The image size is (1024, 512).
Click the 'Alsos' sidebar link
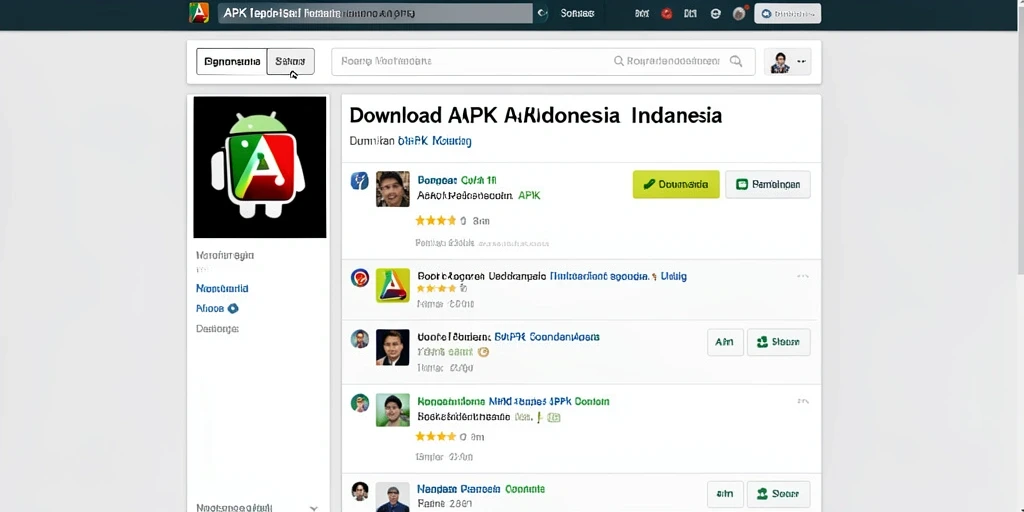(x=210, y=308)
